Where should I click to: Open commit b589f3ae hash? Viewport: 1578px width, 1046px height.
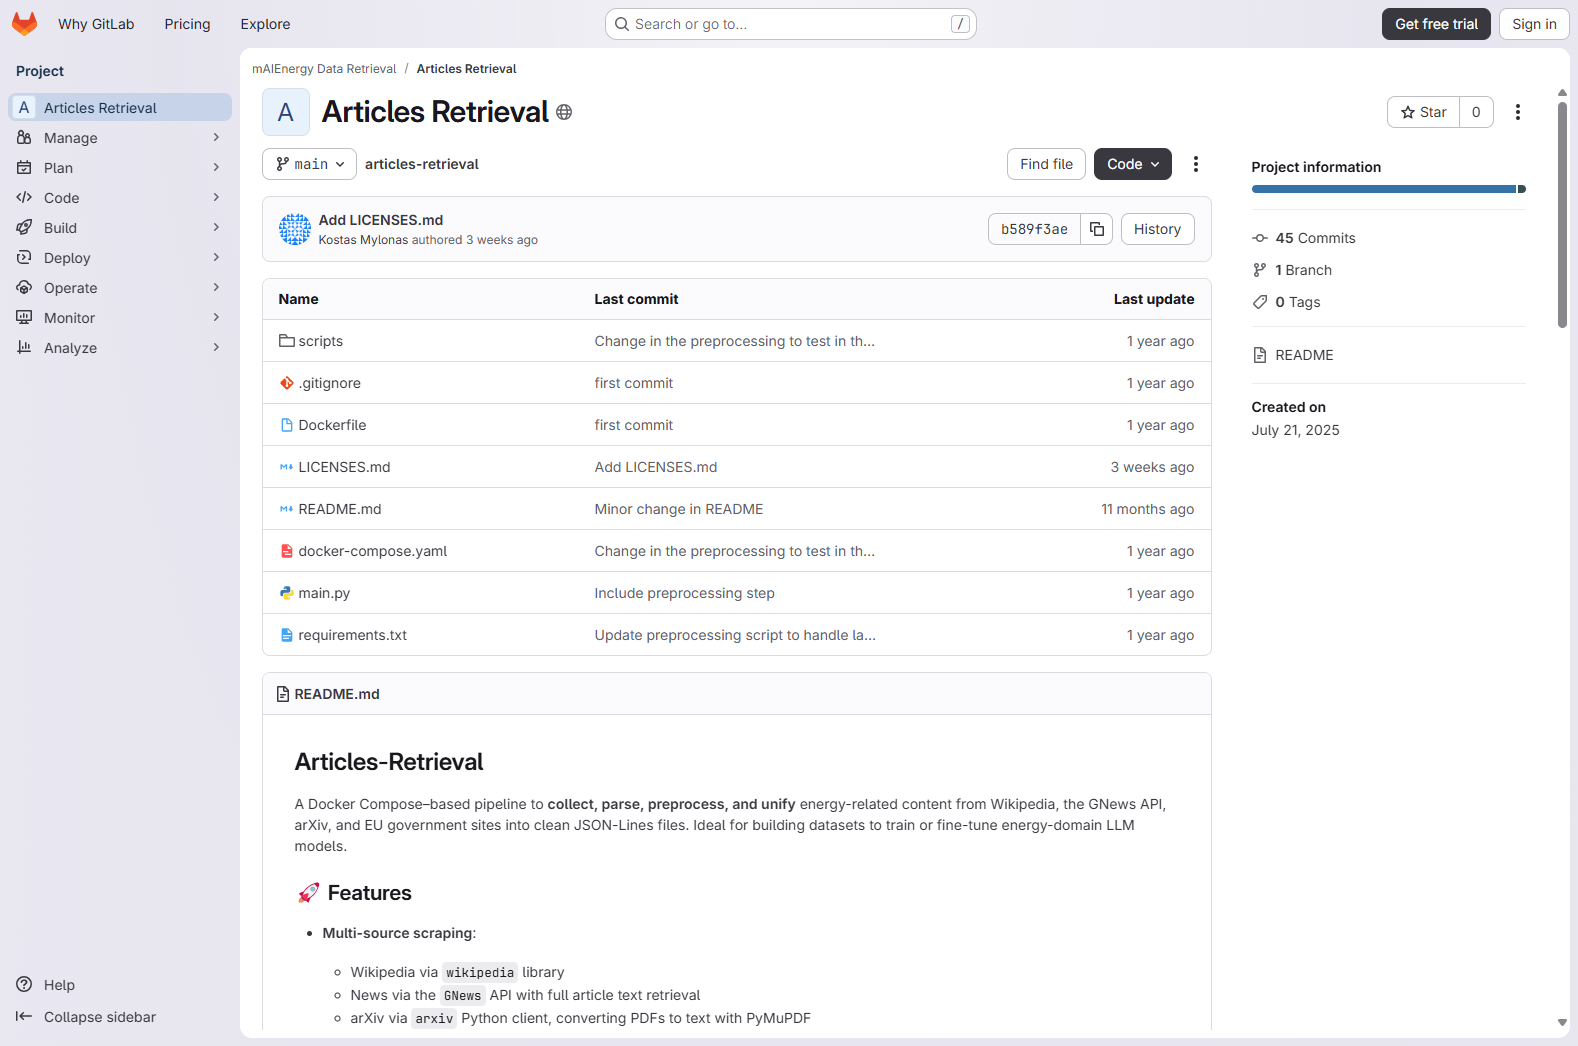click(x=1034, y=229)
